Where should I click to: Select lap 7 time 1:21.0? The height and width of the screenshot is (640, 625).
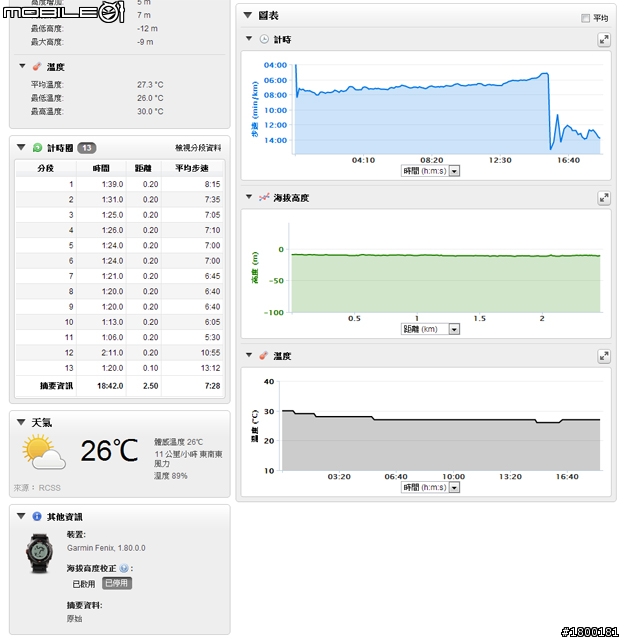(x=112, y=276)
